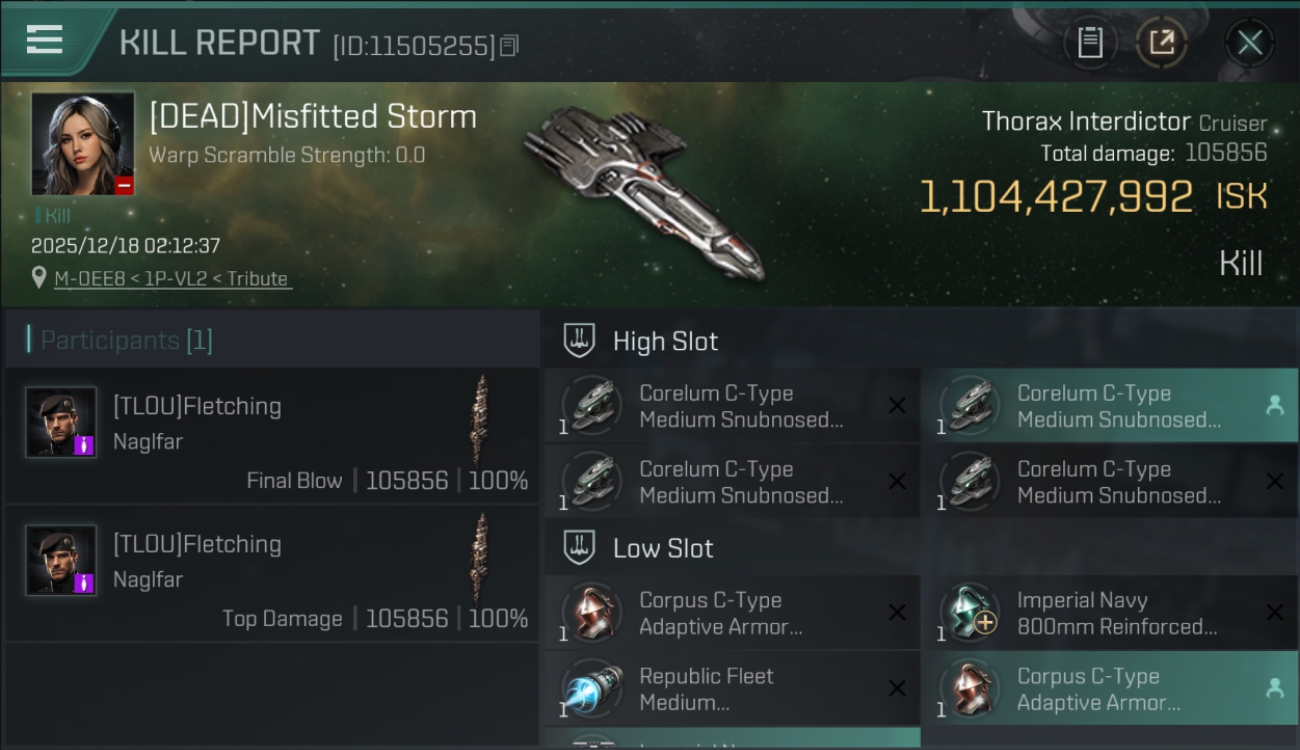1300x750 pixels.
Task: Click the share kill report icon
Action: (1162, 42)
